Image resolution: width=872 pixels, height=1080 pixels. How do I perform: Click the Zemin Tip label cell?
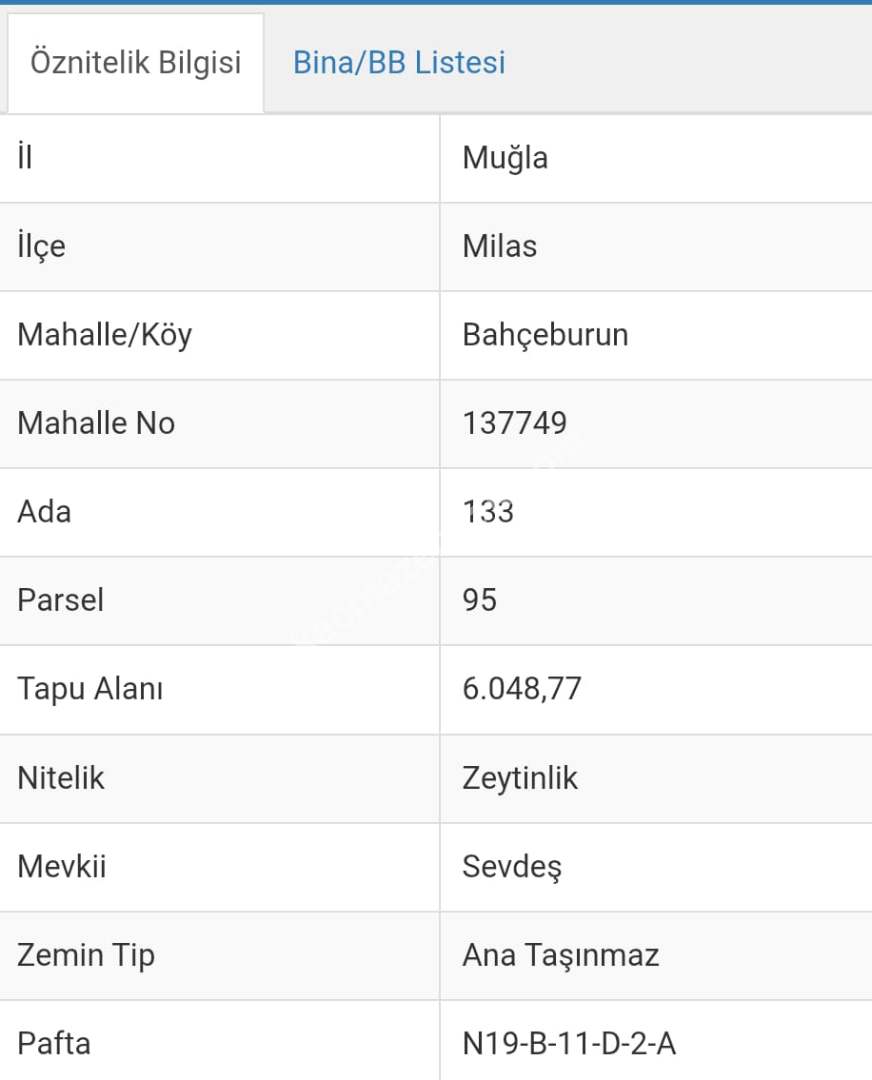[x=86, y=955]
